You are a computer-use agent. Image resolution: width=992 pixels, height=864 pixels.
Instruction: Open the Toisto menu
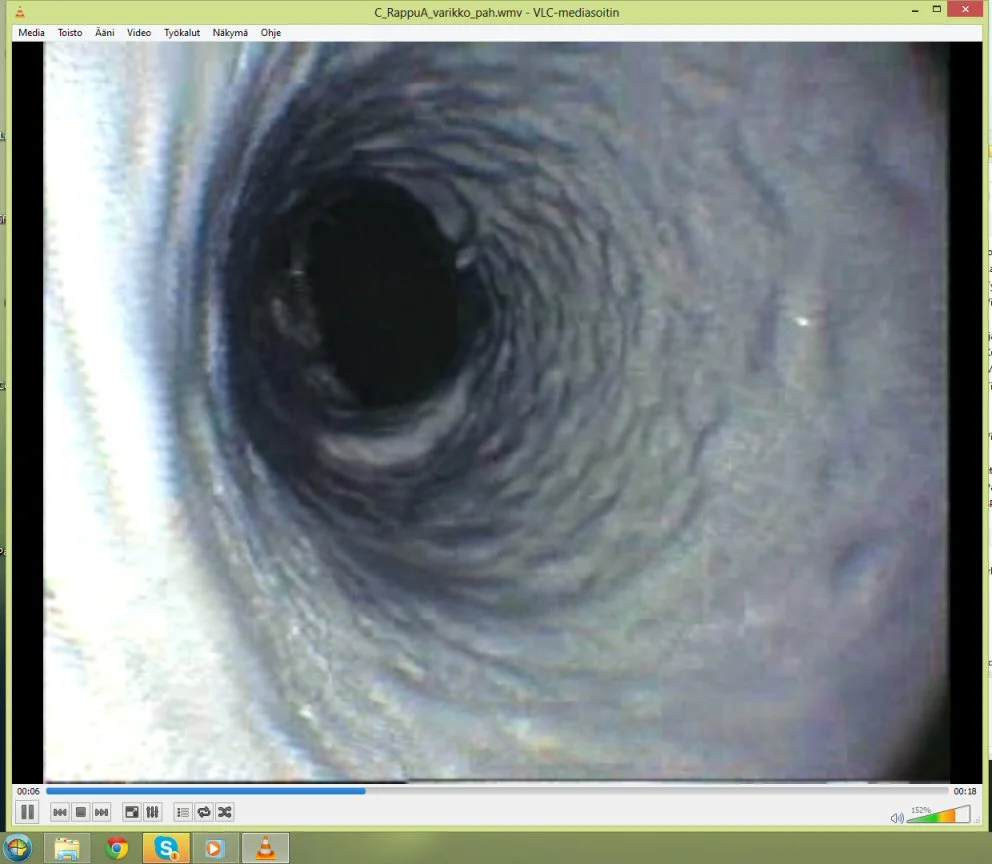pos(70,33)
